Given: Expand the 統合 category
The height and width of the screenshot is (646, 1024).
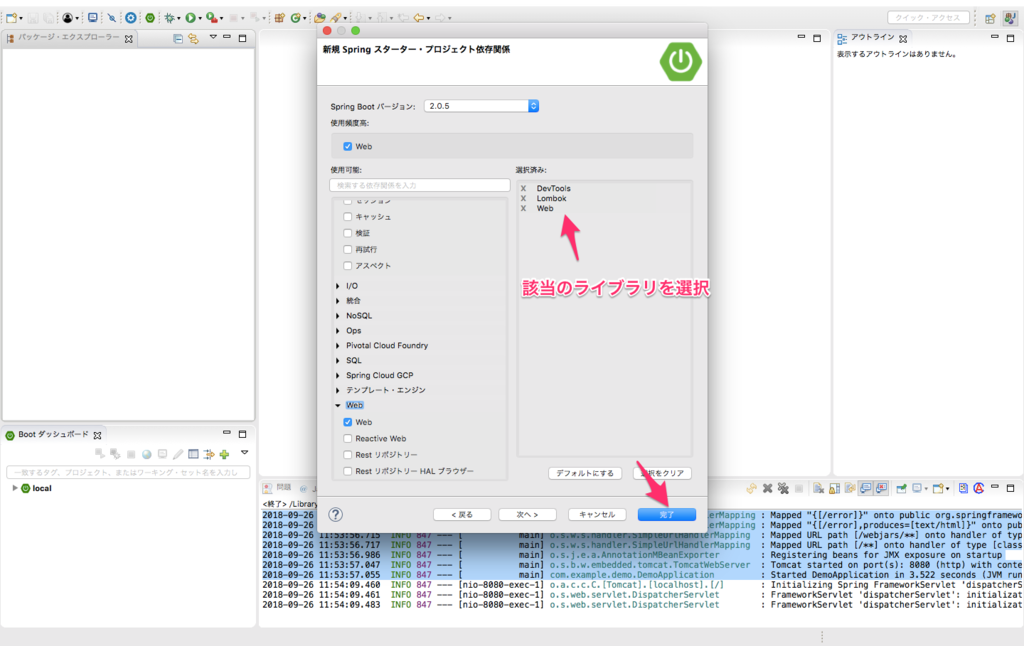Looking at the screenshot, I should (338, 300).
